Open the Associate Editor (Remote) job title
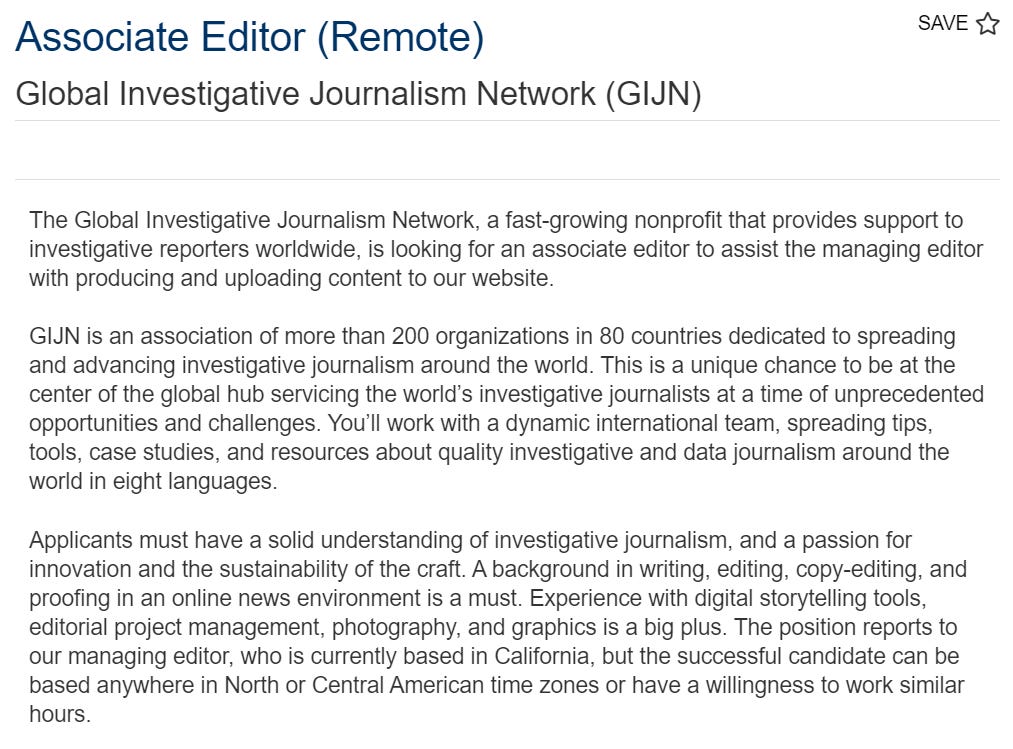This screenshot has height=749, width=1013. pyautogui.click(x=250, y=37)
